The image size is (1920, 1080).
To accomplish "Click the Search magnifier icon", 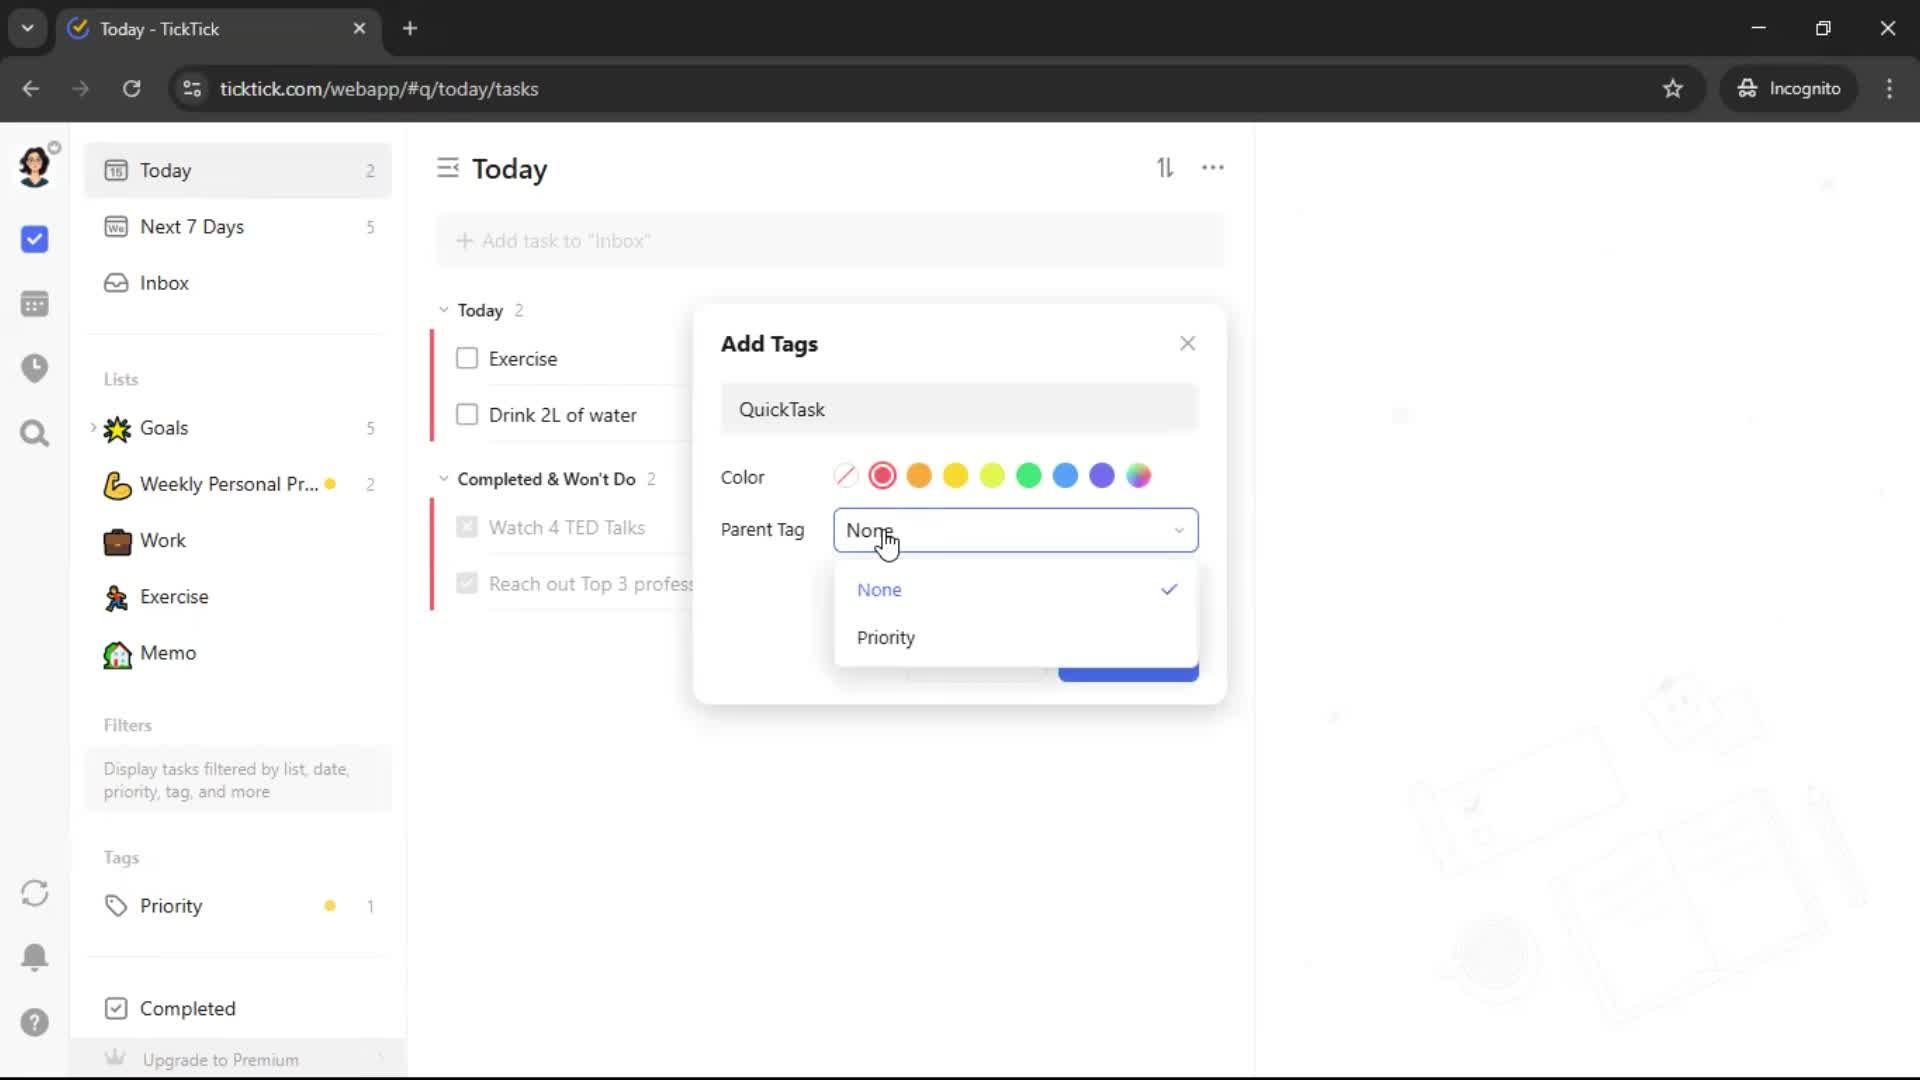I will pyautogui.click(x=34, y=434).
